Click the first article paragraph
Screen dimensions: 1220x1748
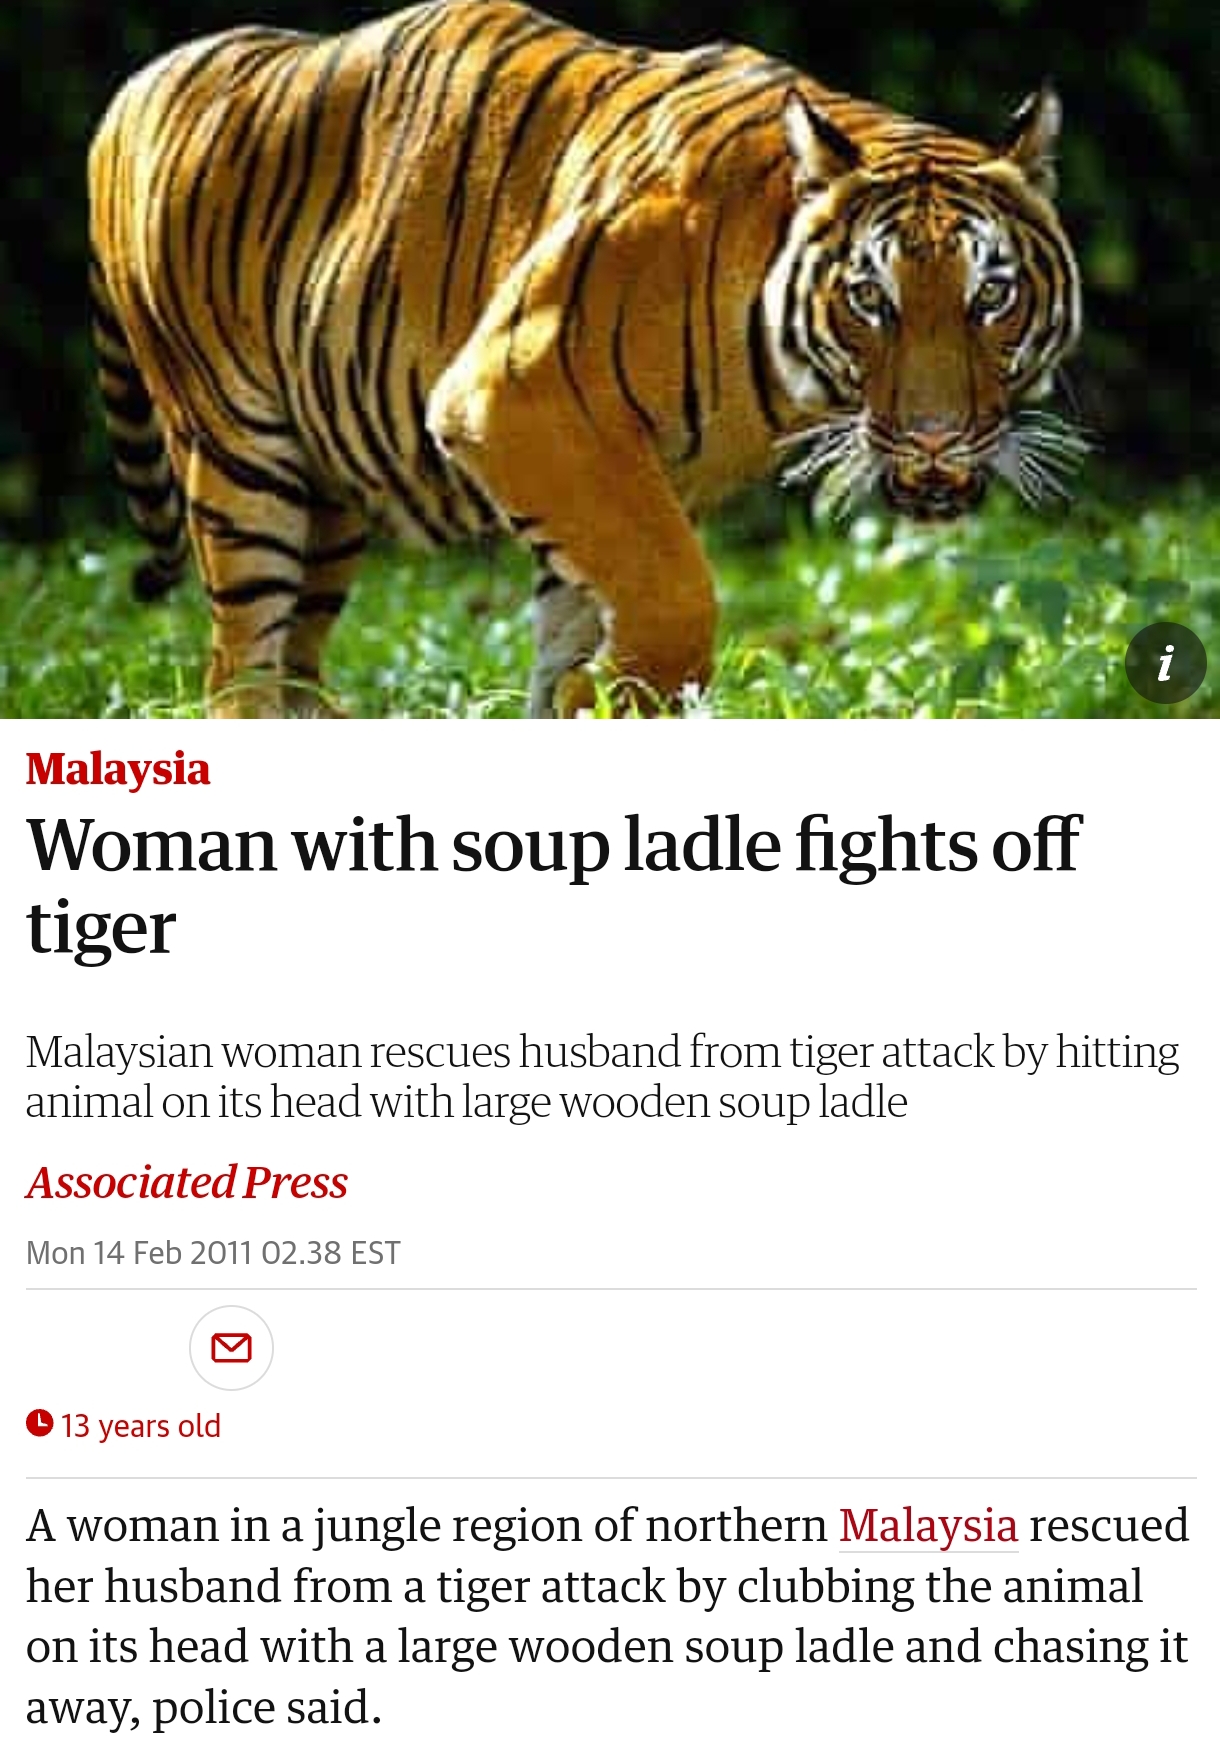pos(608,1616)
